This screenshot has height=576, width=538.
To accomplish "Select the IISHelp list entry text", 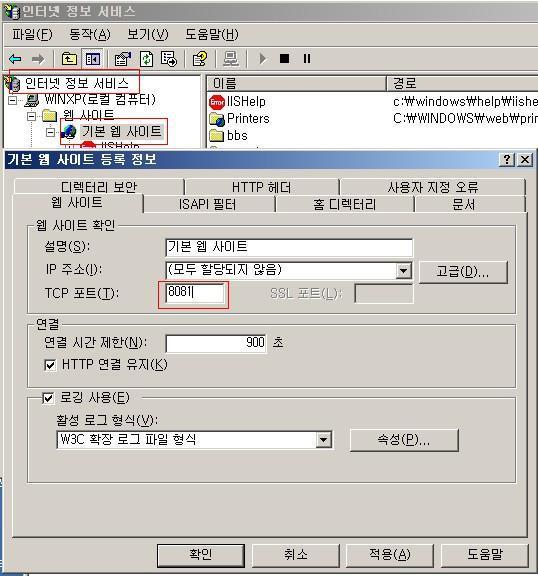I will (x=246, y=102).
